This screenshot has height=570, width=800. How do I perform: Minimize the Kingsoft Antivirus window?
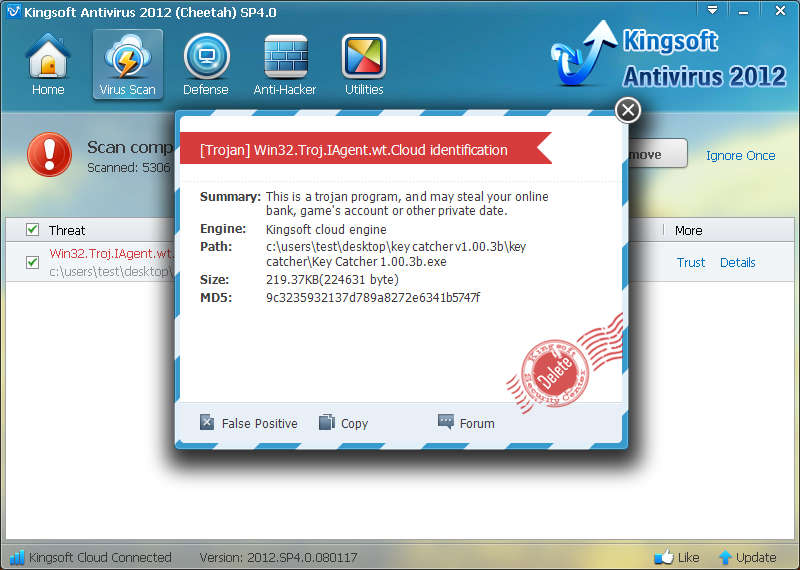point(743,11)
